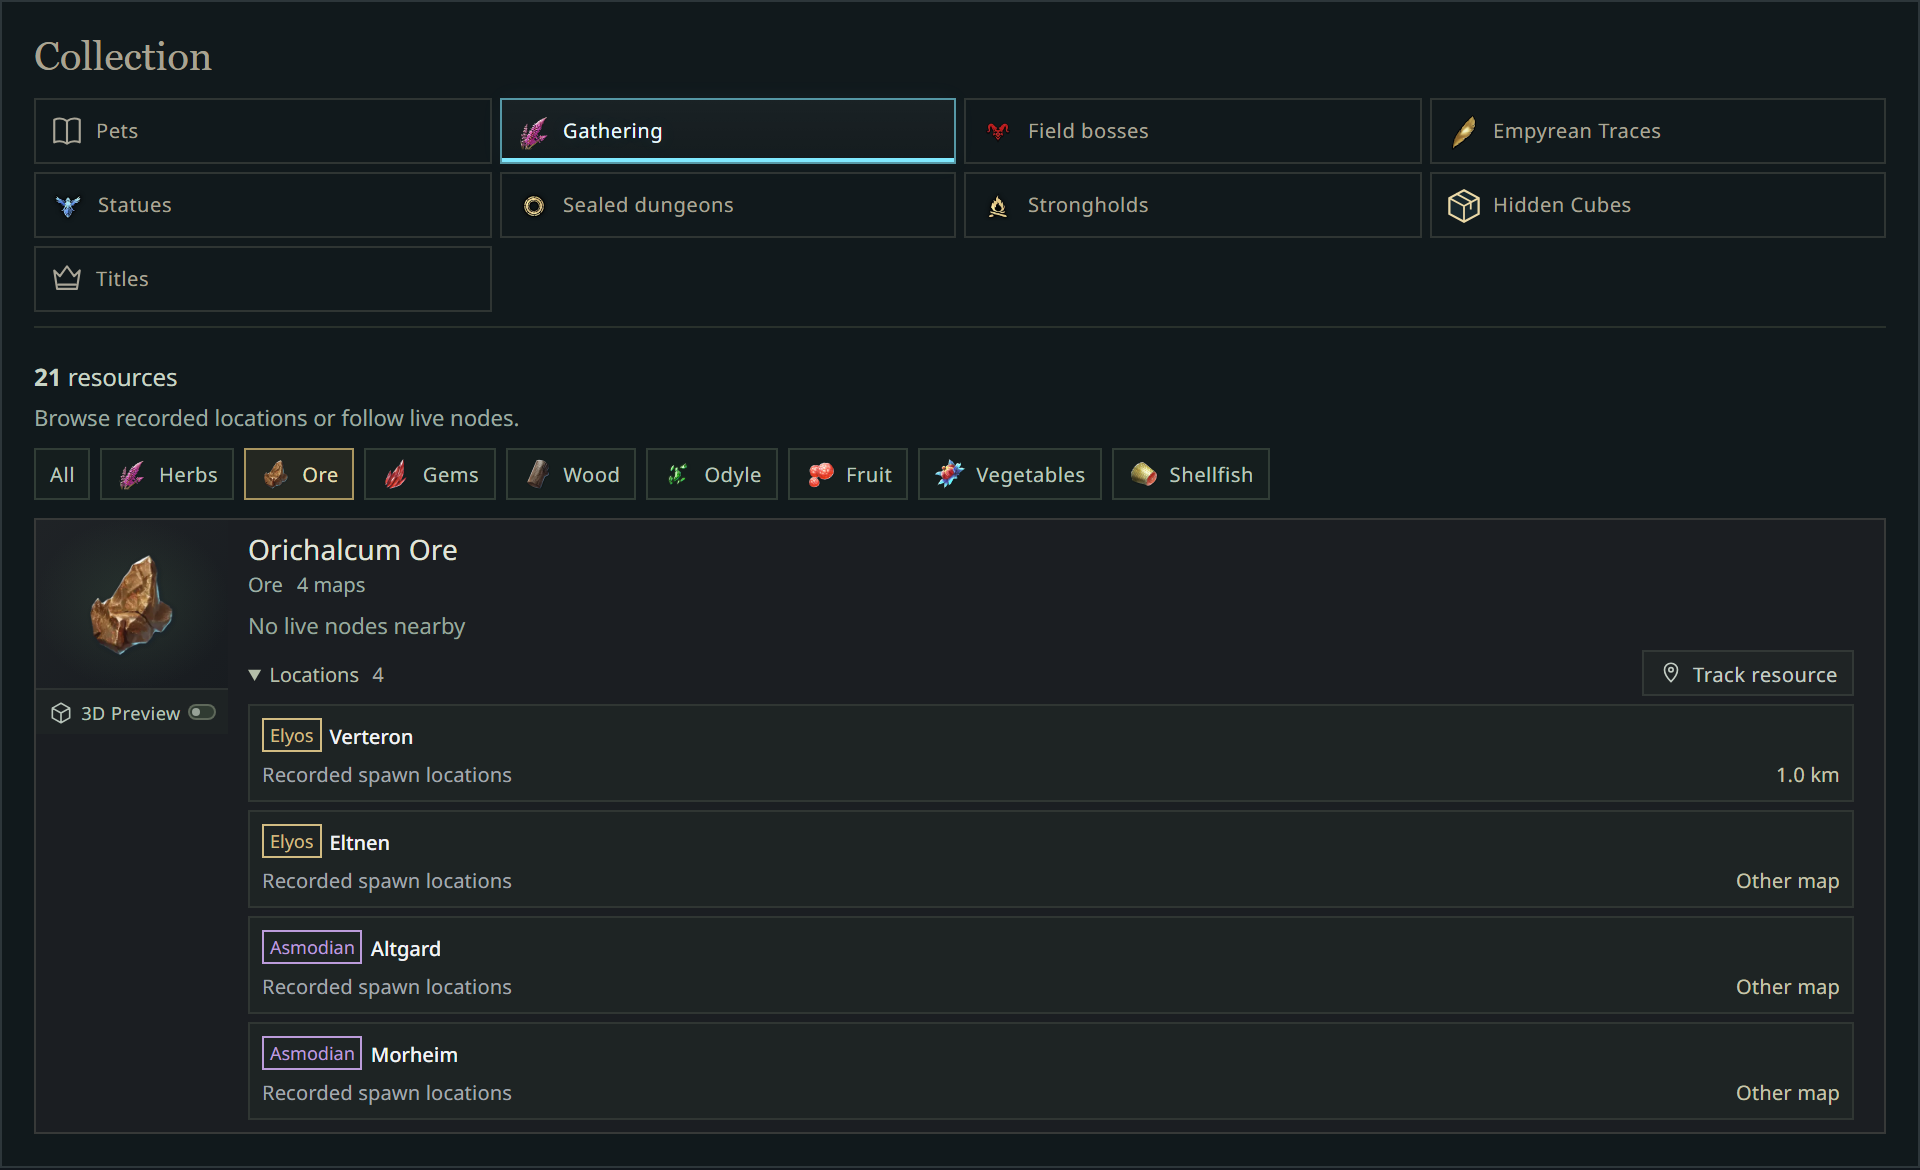Click the Elyos tag beside Verteron

(292, 736)
